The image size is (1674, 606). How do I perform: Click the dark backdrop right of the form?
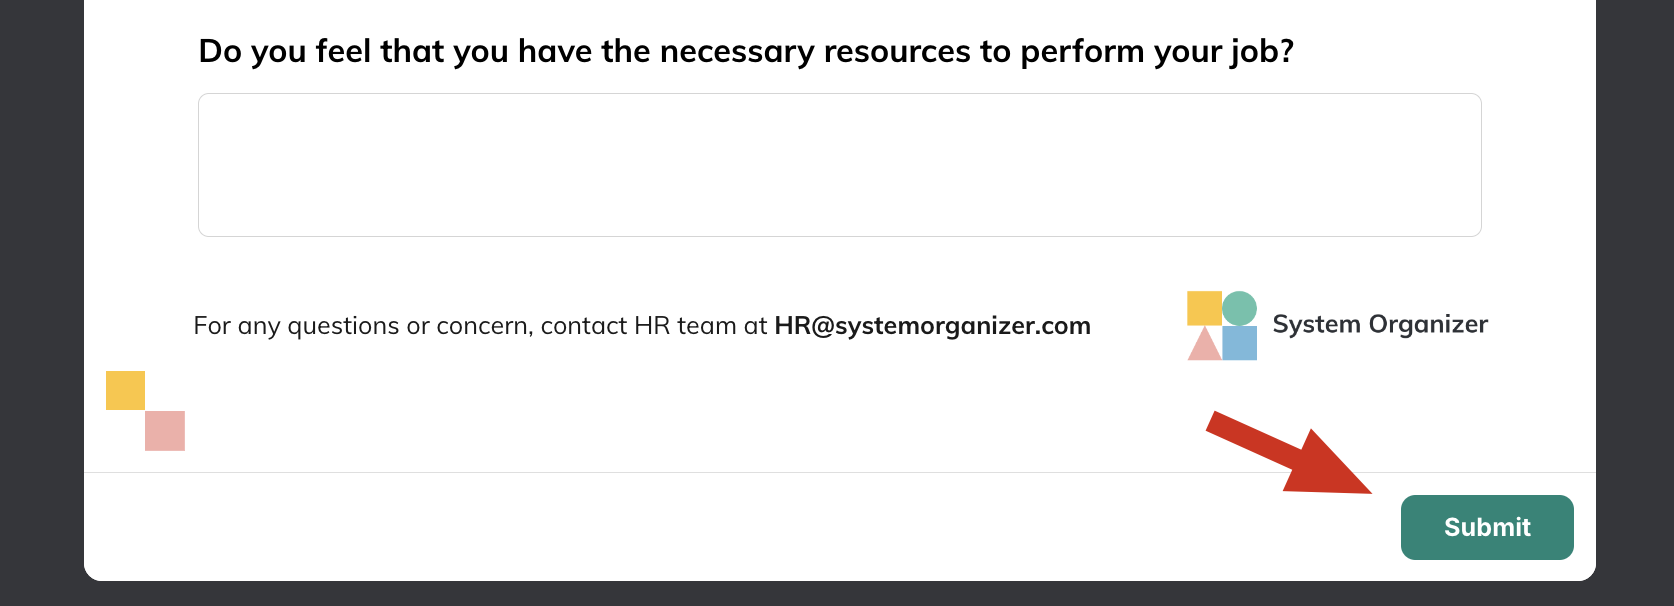click(x=1635, y=300)
